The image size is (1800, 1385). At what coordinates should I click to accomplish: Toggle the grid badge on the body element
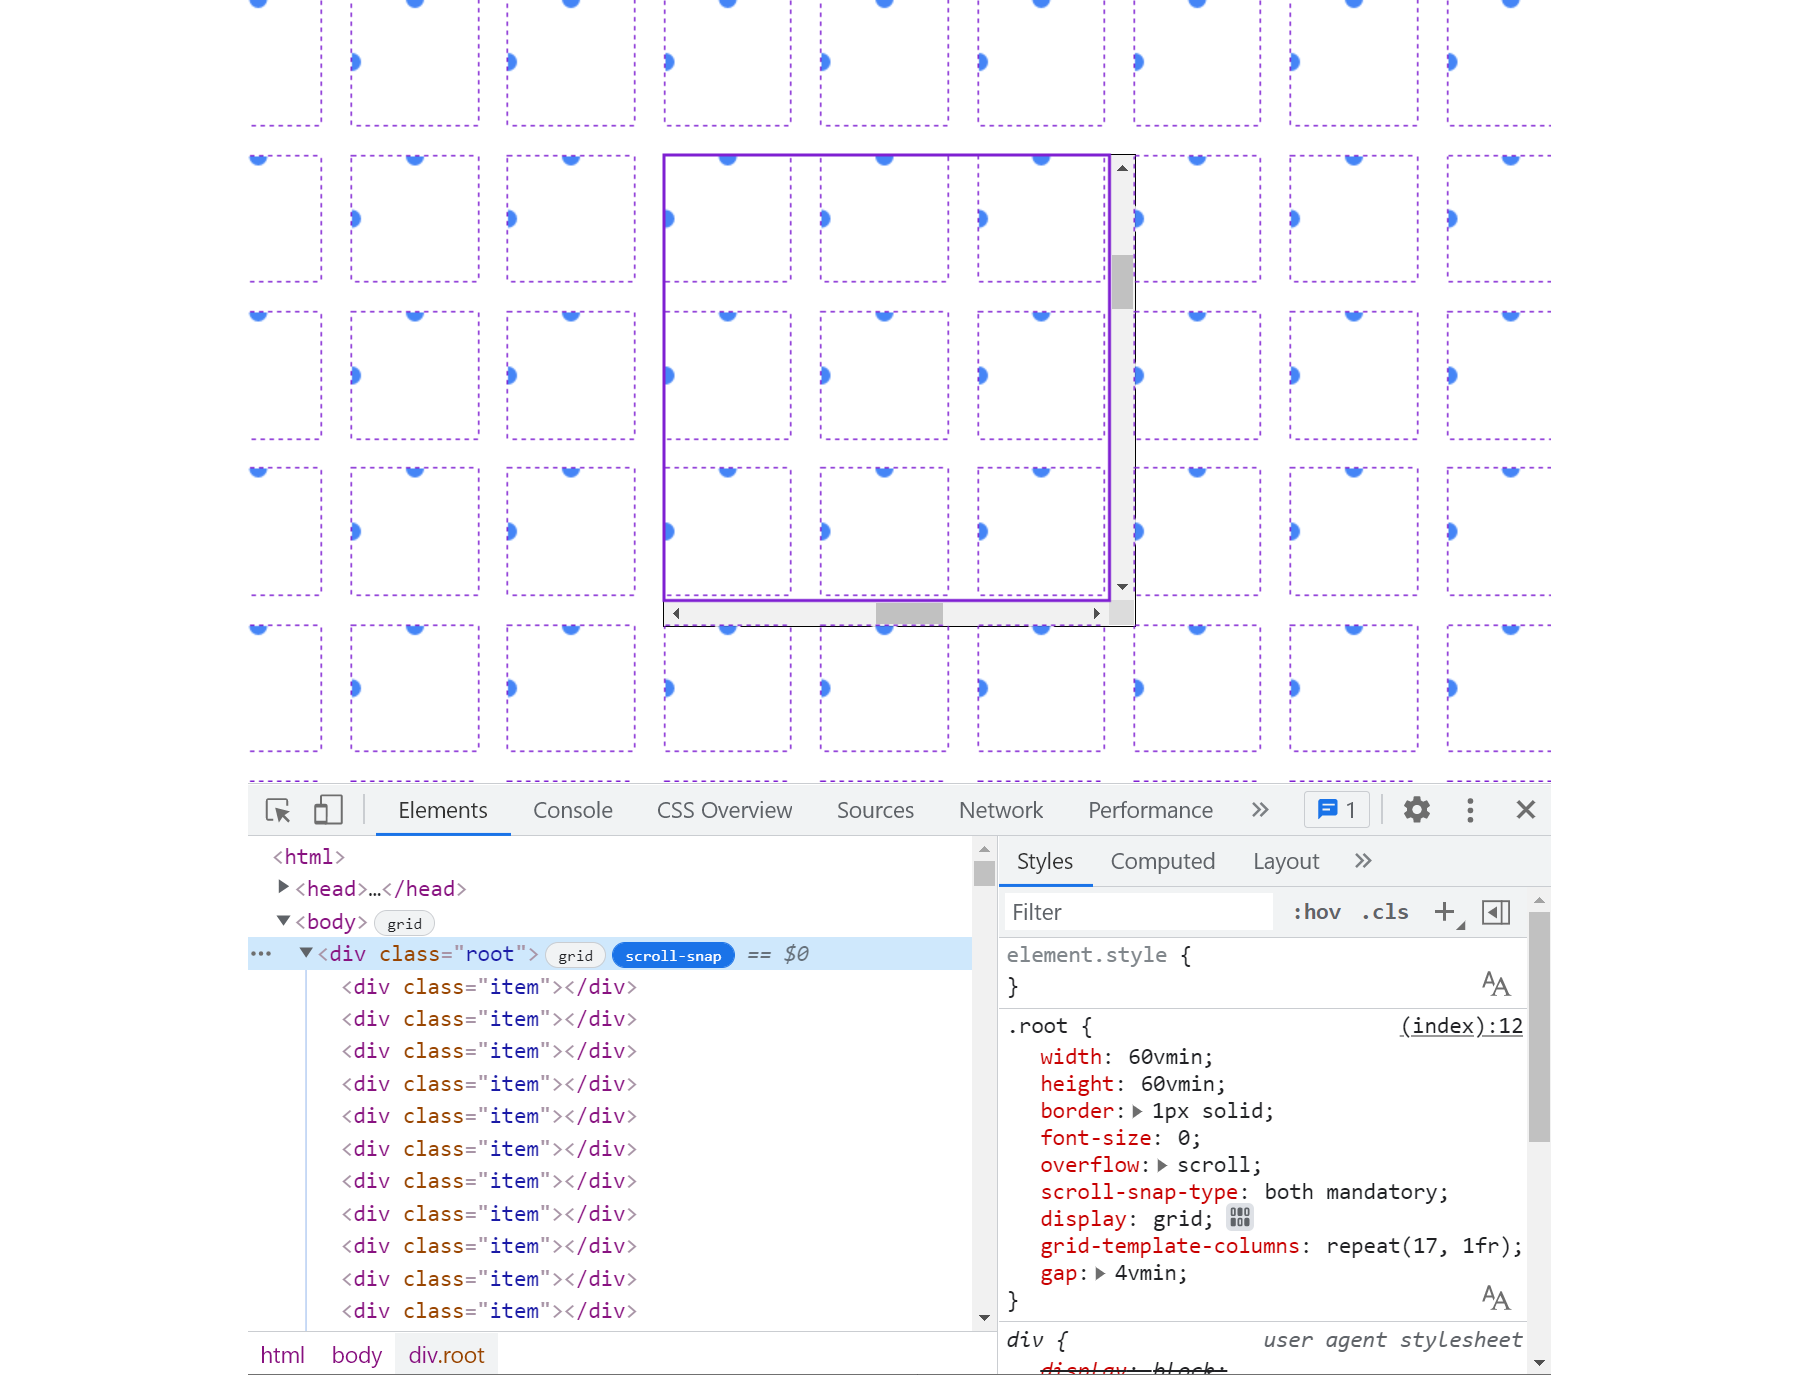[x=404, y=922]
